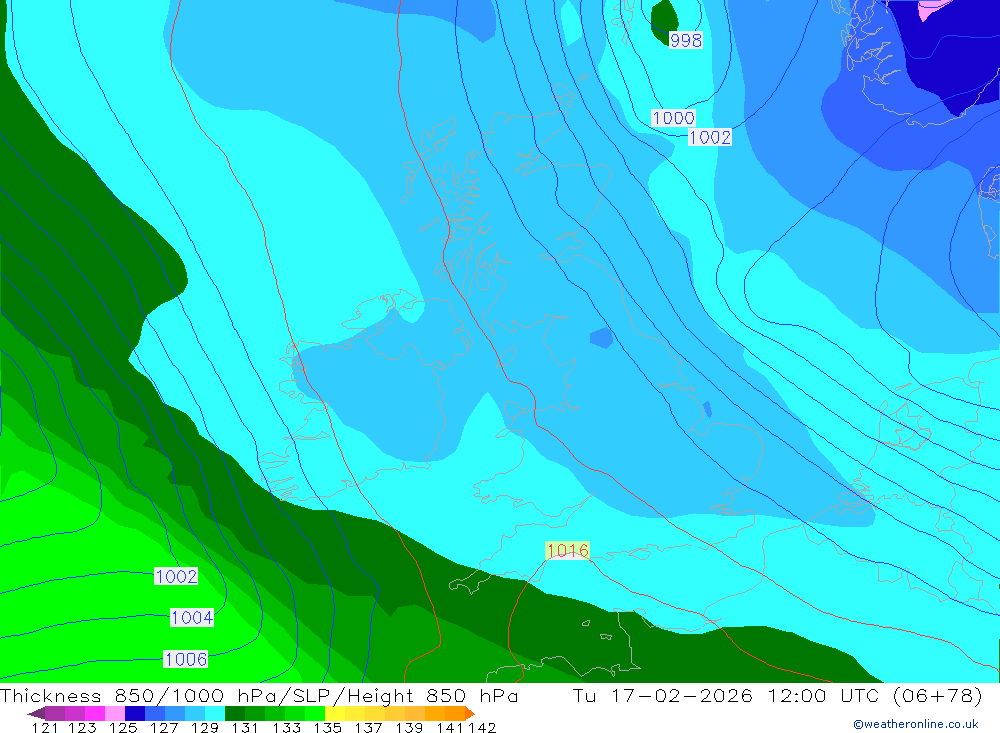This screenshot has height=733, width=1000.
Task: Click the red 1016 contour label
Action: pos(568,551)
